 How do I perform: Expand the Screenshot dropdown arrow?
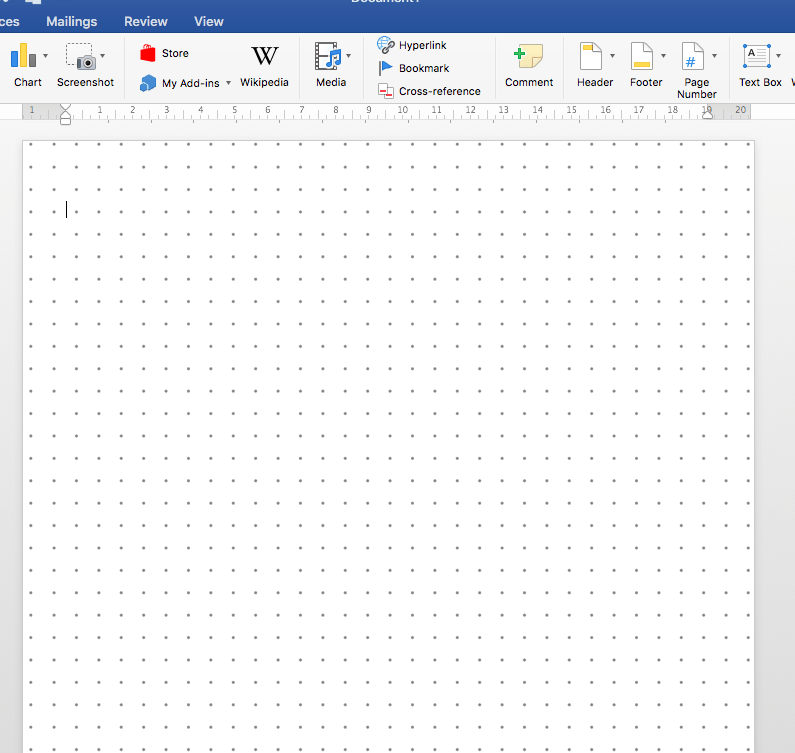(102, 56)
